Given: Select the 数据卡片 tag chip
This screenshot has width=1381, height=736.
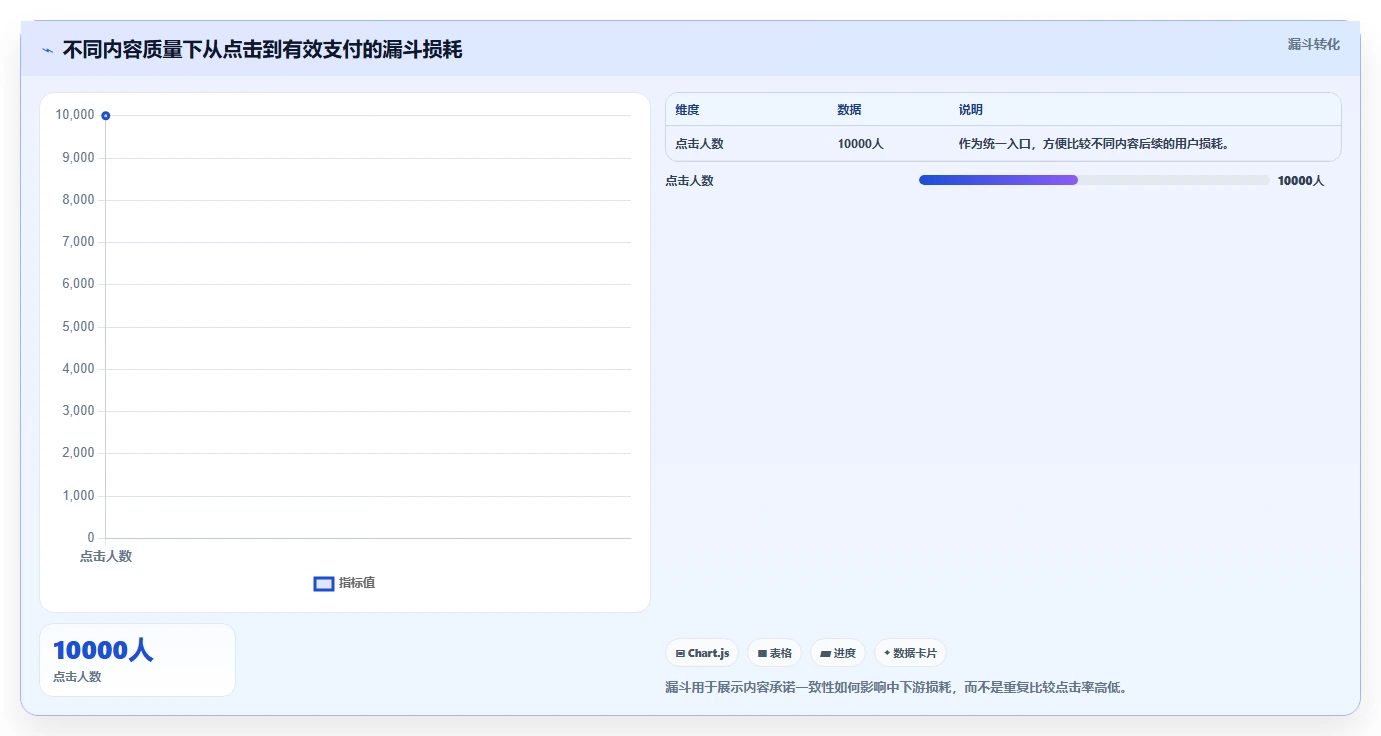Looking at the screenshot, I should pos(910,653).
